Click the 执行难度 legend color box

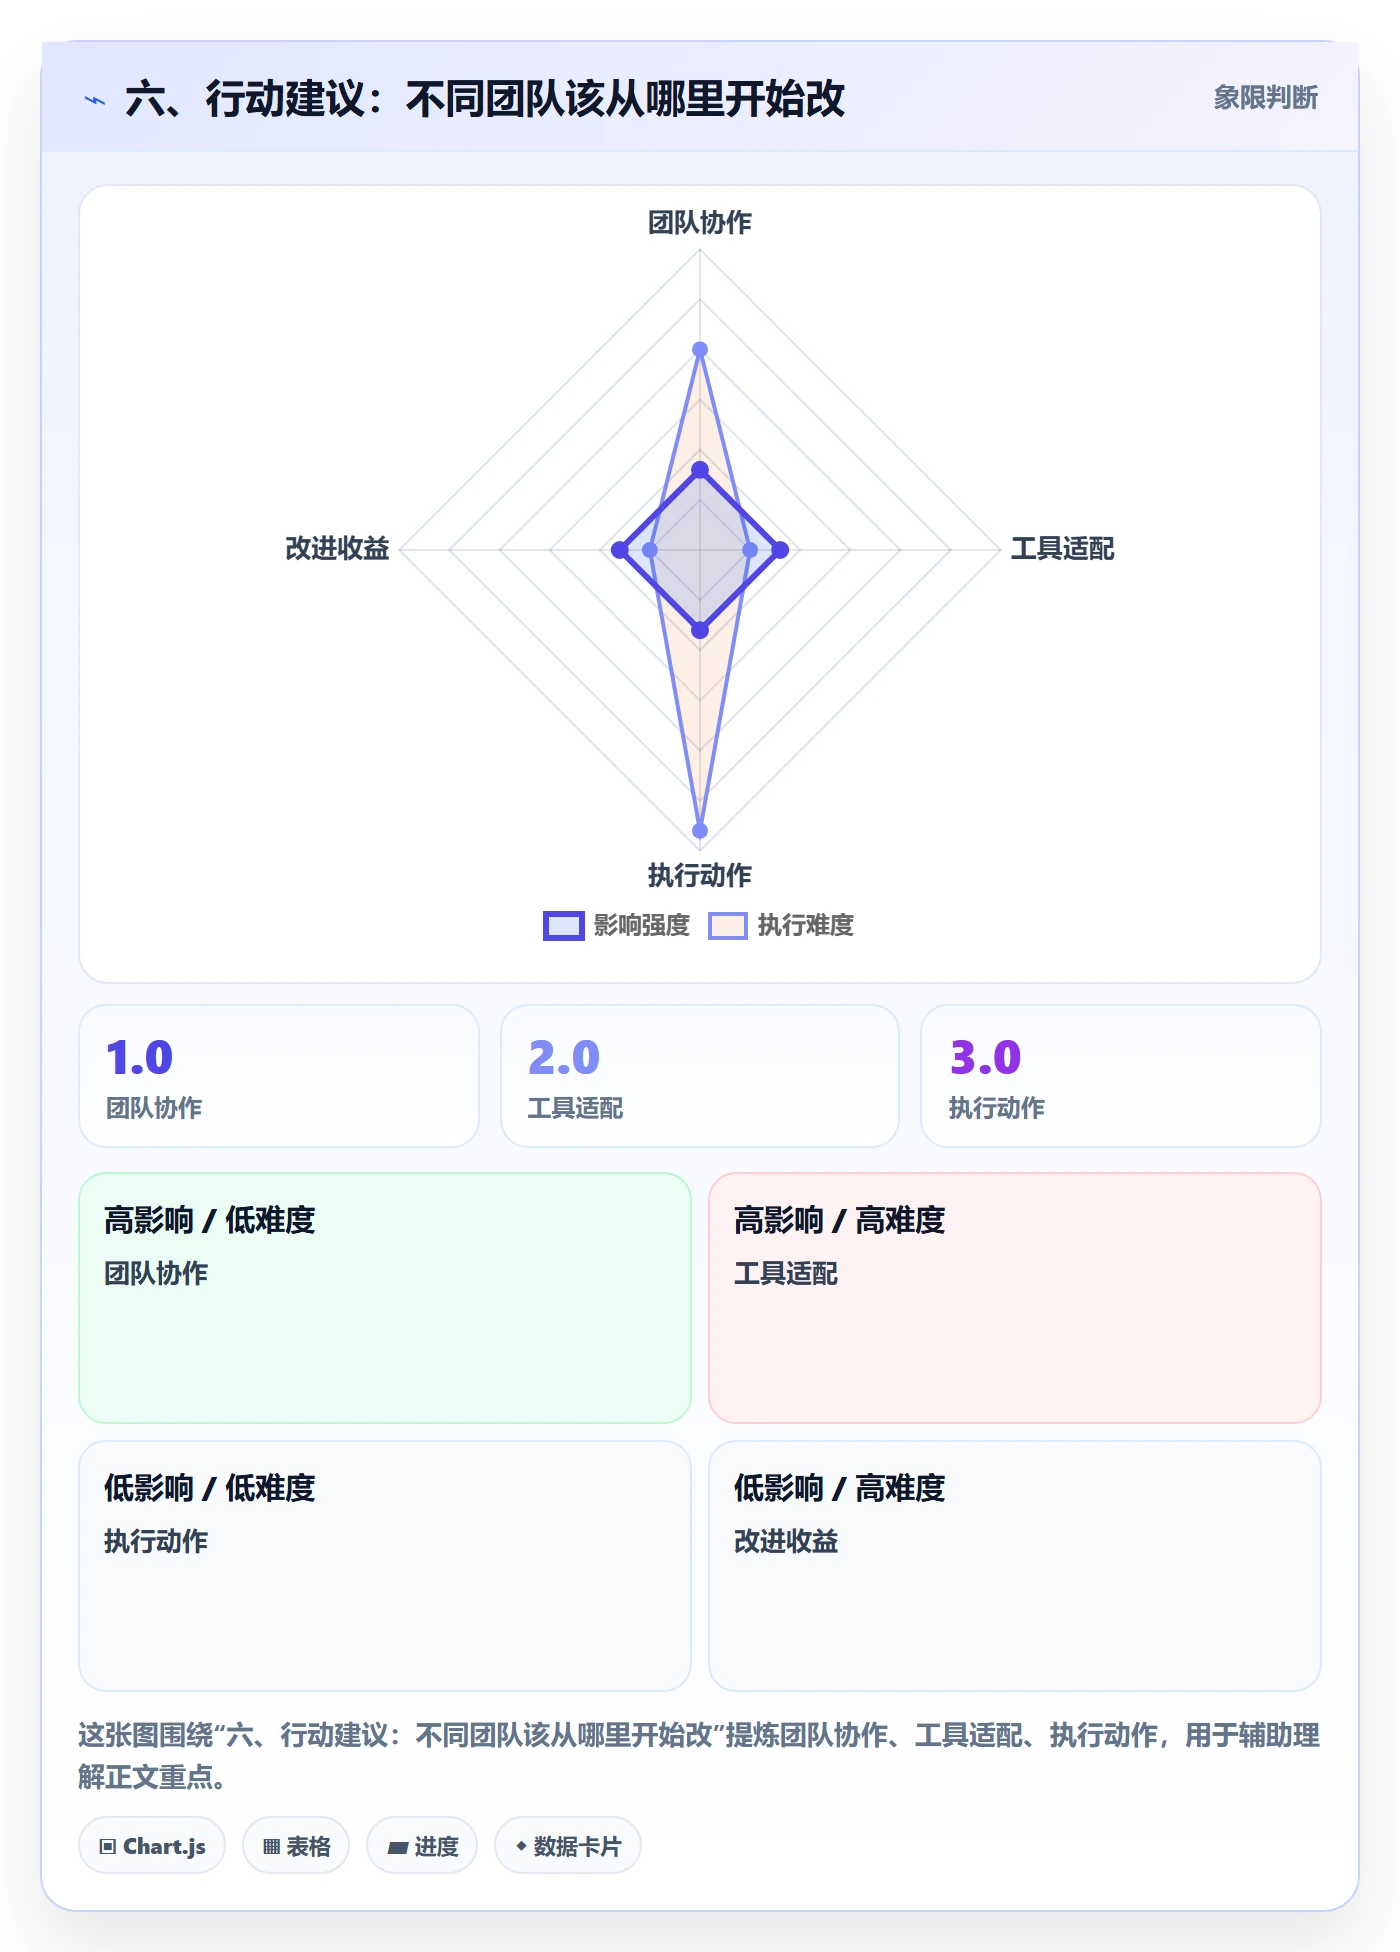tap(728, 926)
